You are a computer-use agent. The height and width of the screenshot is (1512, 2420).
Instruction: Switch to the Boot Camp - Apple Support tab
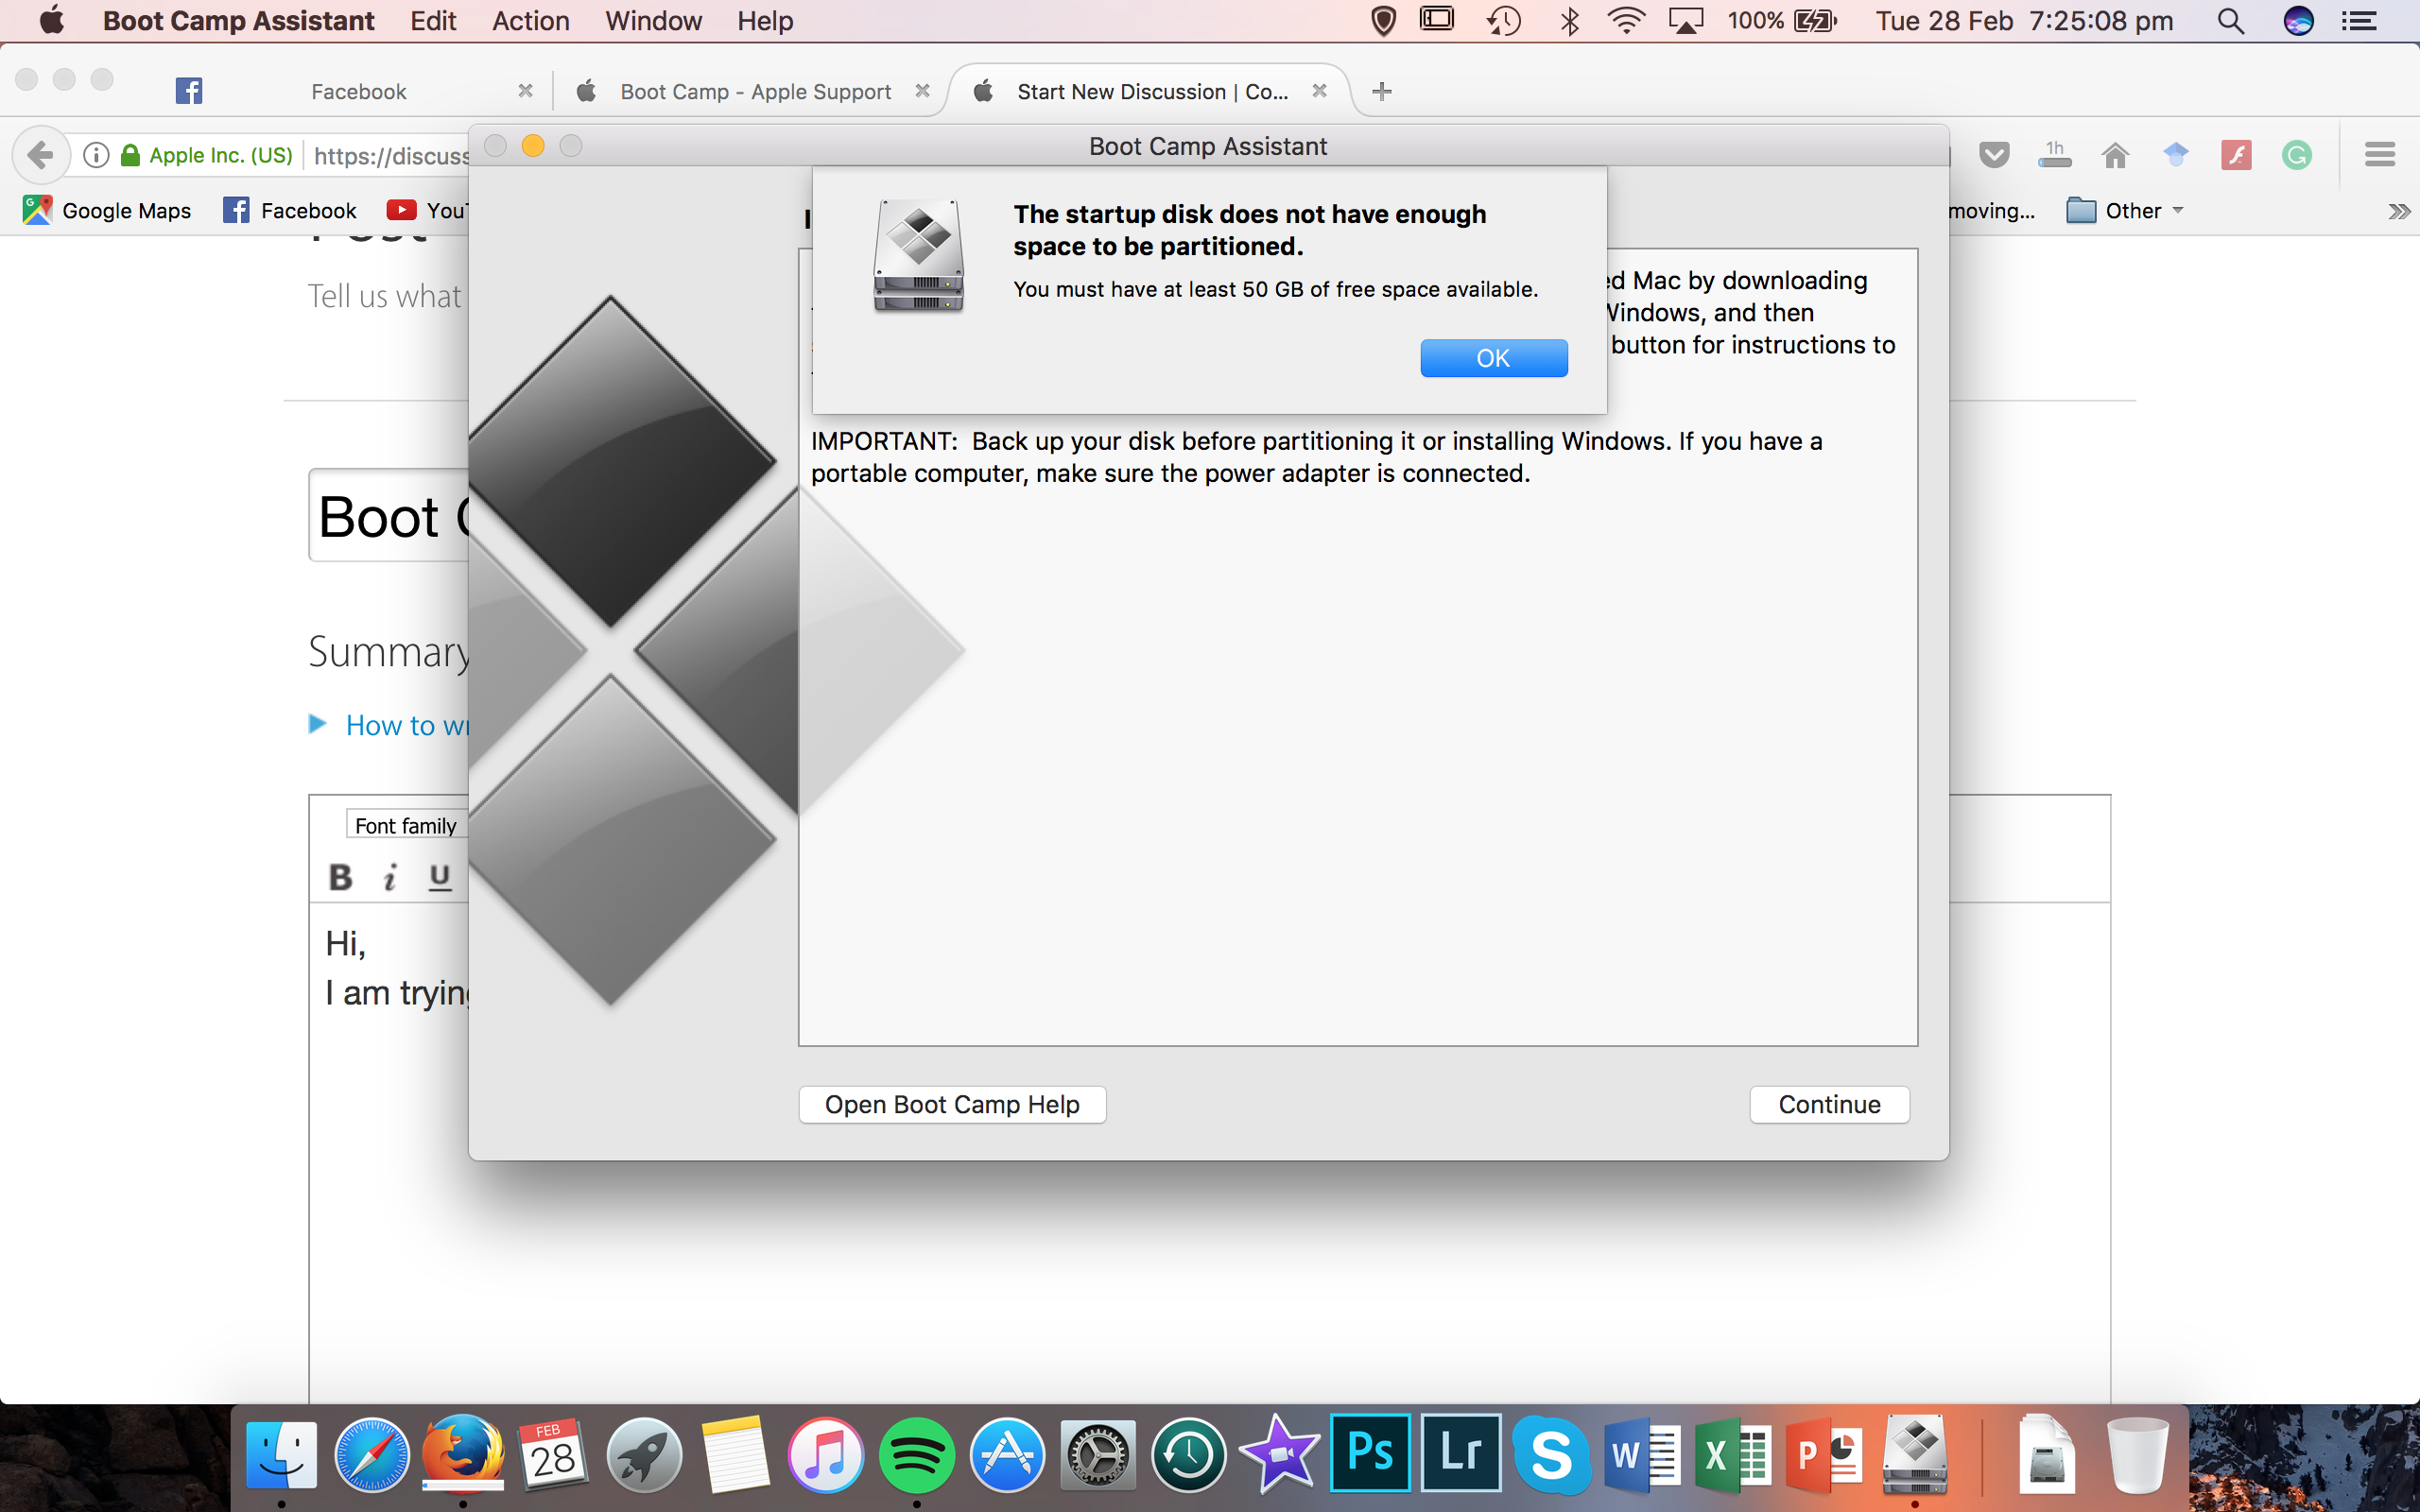click(754, 91)
